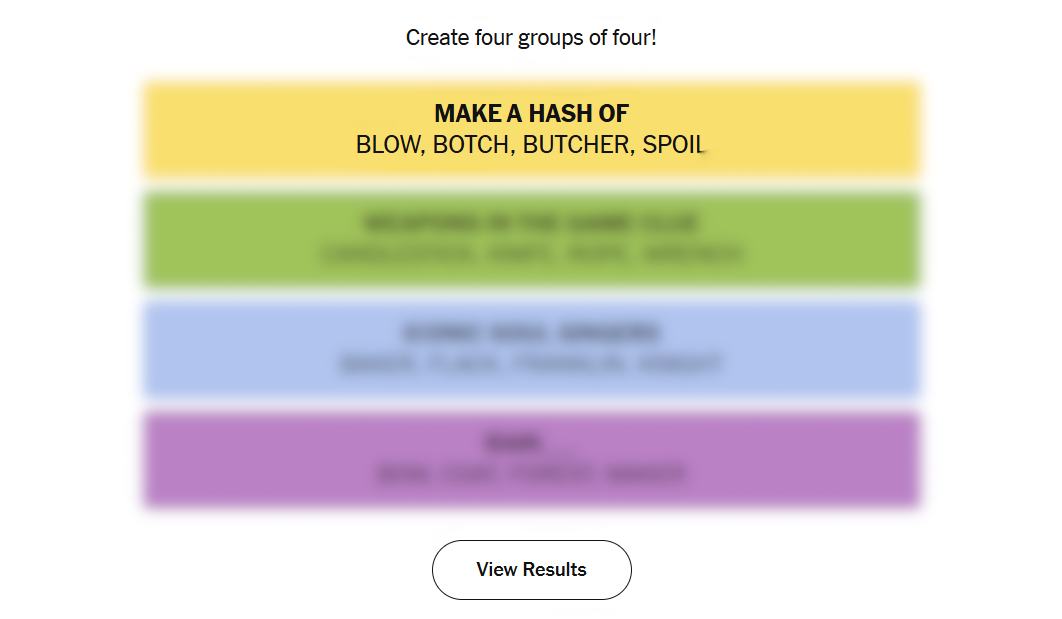Click the right edge of green group bar
This screenshot has width=1062, height=619.
coord(910,240)
